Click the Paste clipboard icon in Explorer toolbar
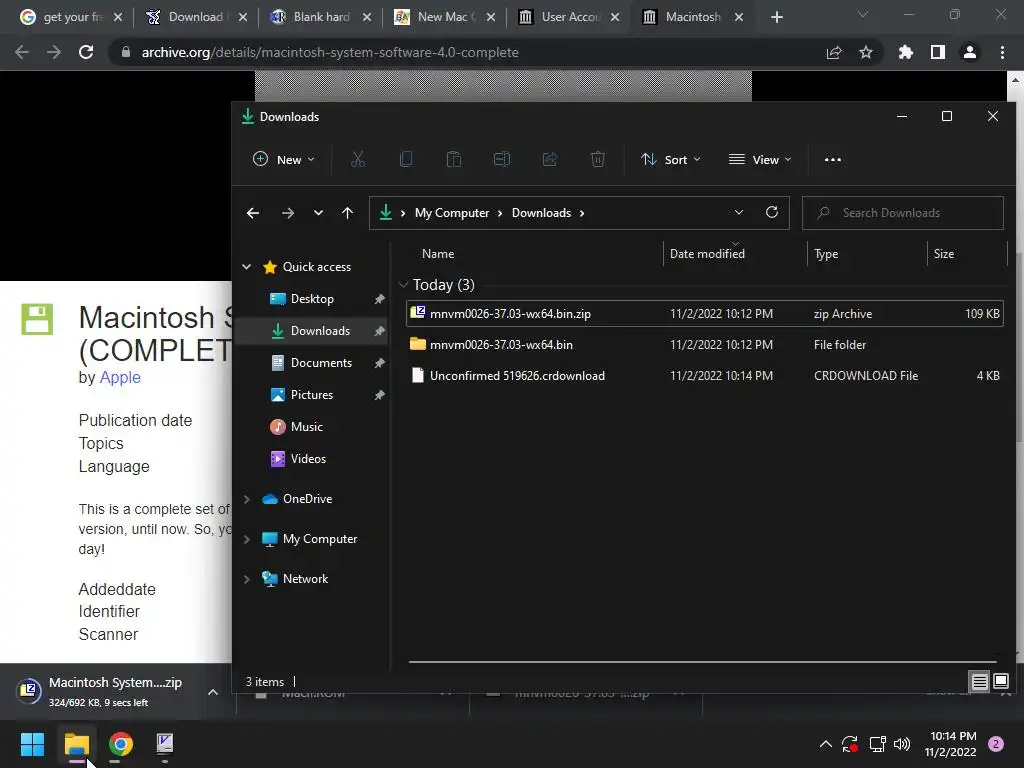The image size is (1024, 768). [454, 159]
